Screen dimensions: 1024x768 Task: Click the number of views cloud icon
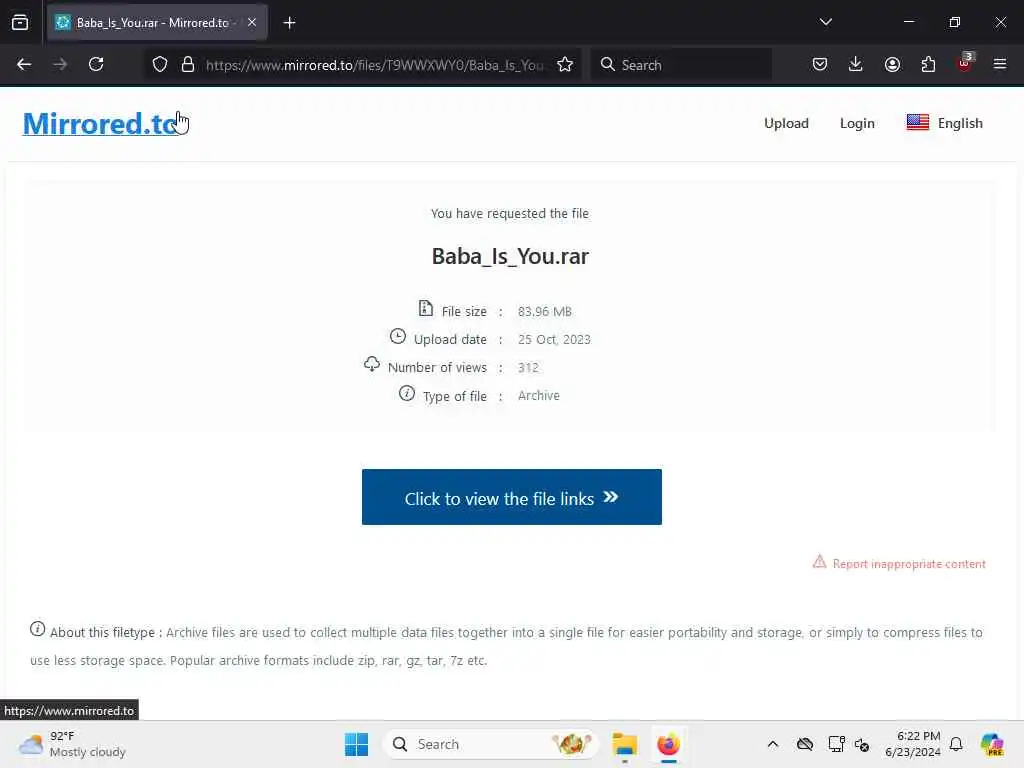(372, 364)
